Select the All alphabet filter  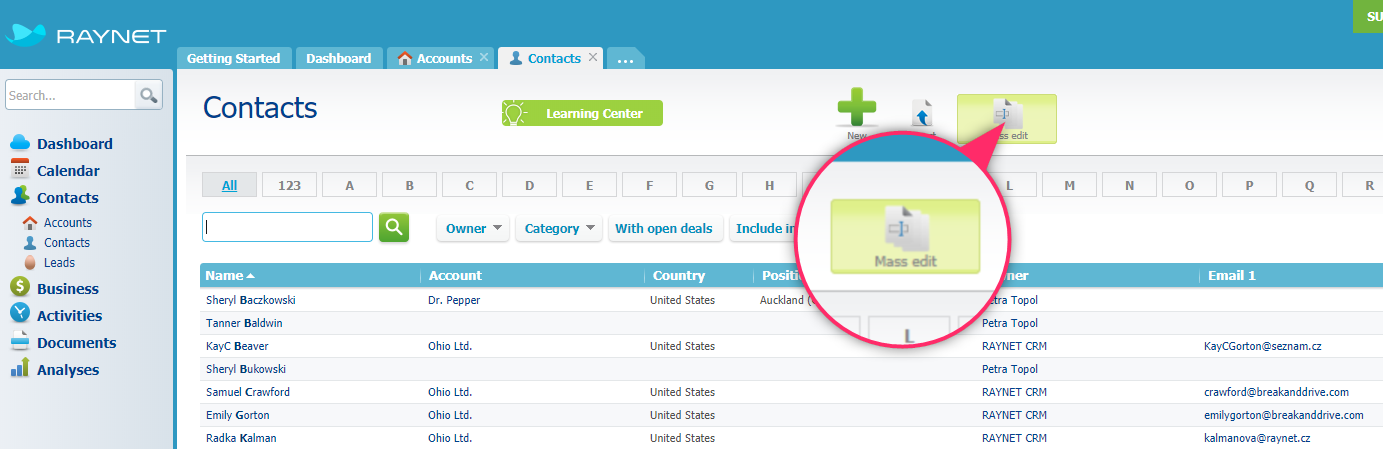click(229, 185)
